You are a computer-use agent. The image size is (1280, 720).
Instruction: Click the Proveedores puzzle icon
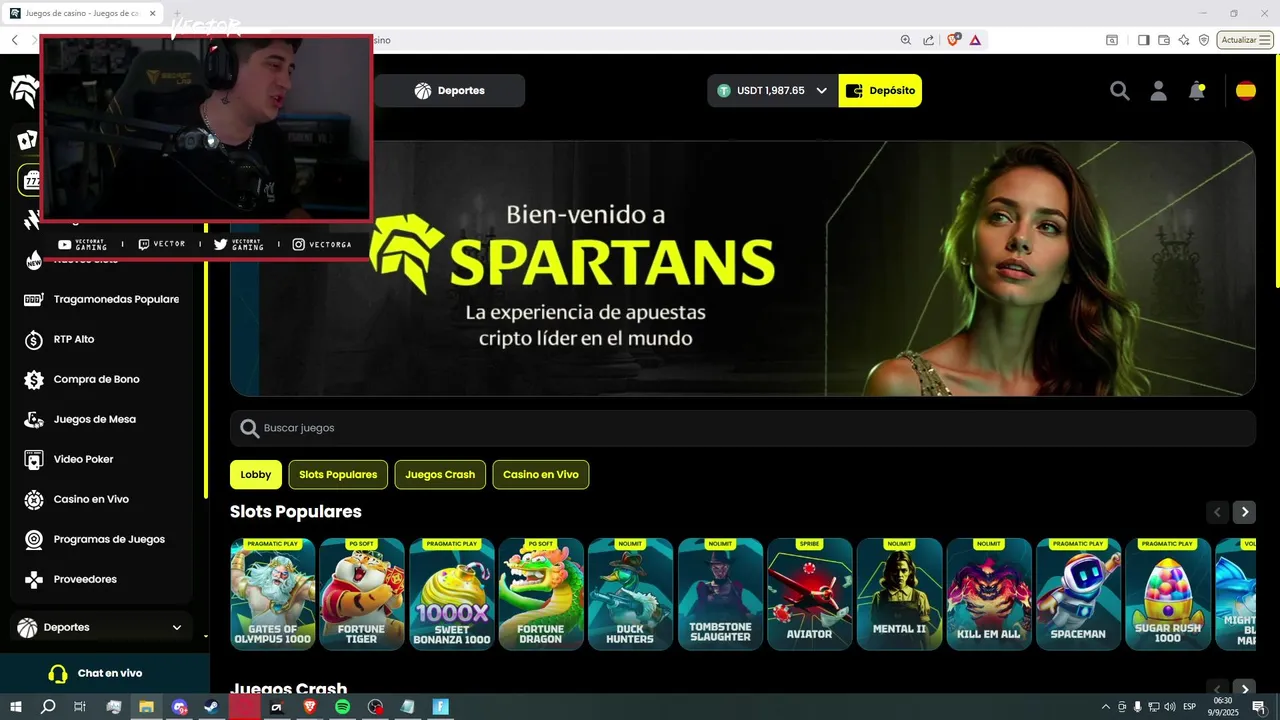tap(34, 580)
